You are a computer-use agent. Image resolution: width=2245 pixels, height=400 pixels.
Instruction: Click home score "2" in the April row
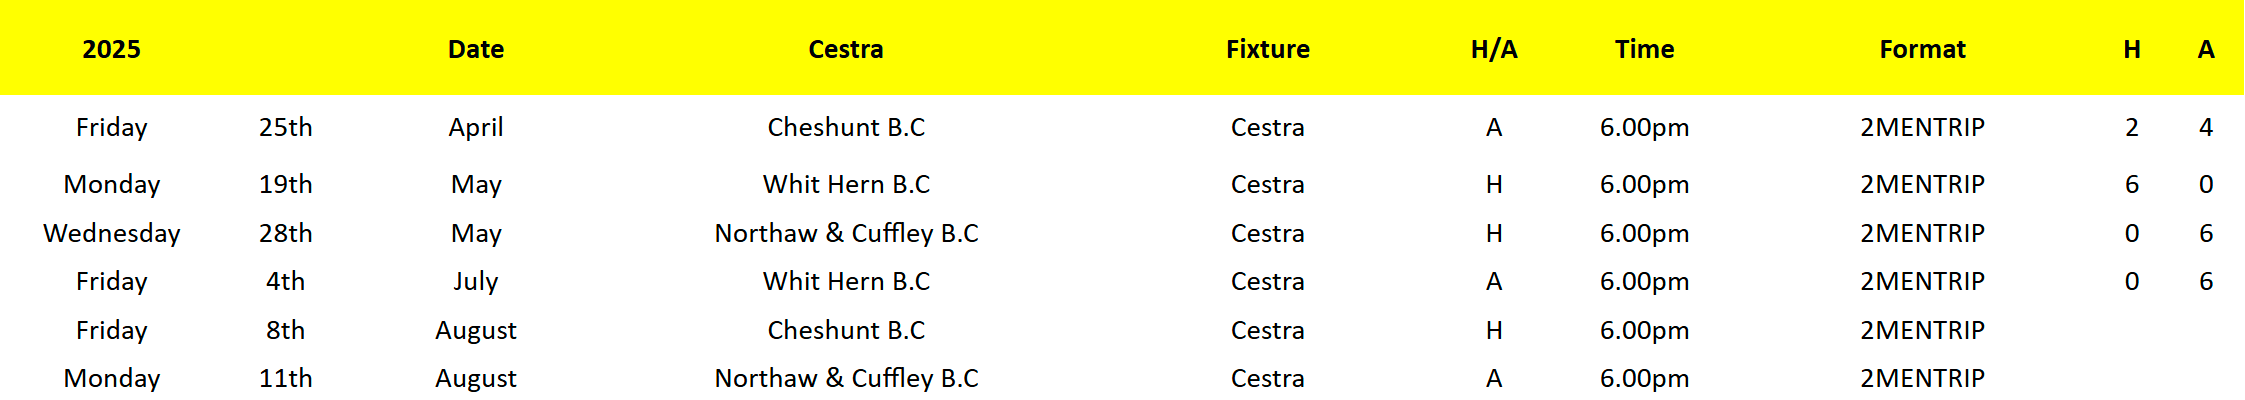(x=2132, y=127)
